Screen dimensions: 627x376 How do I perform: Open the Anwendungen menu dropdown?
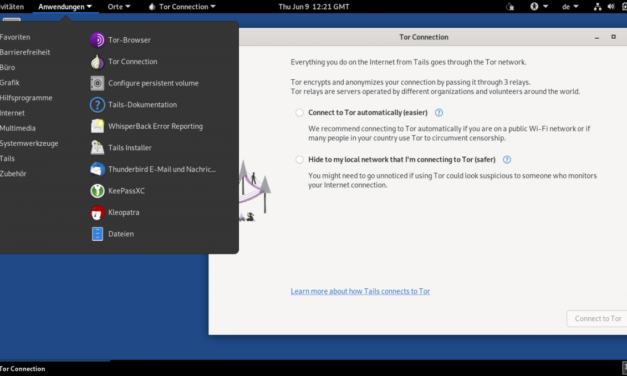[65, 7]
